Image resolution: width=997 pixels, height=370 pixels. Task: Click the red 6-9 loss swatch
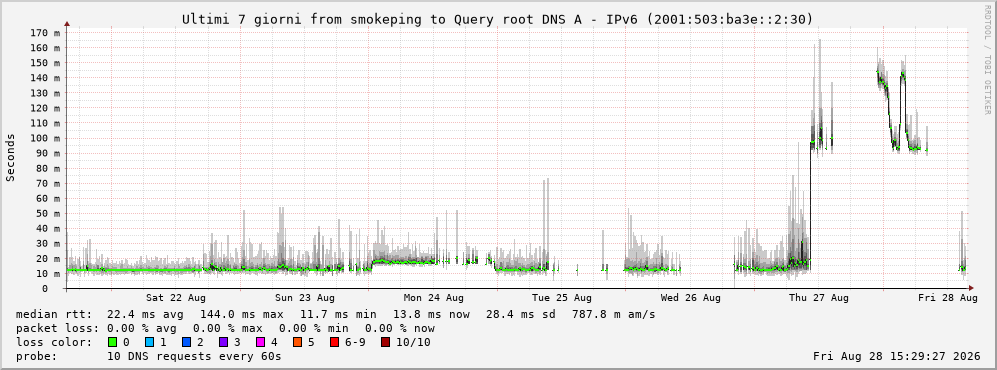[x=334, y=343]
